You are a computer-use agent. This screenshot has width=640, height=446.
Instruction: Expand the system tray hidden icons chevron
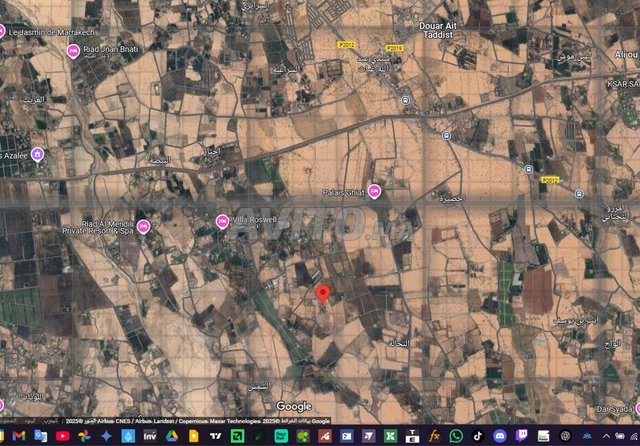[606, 436]
